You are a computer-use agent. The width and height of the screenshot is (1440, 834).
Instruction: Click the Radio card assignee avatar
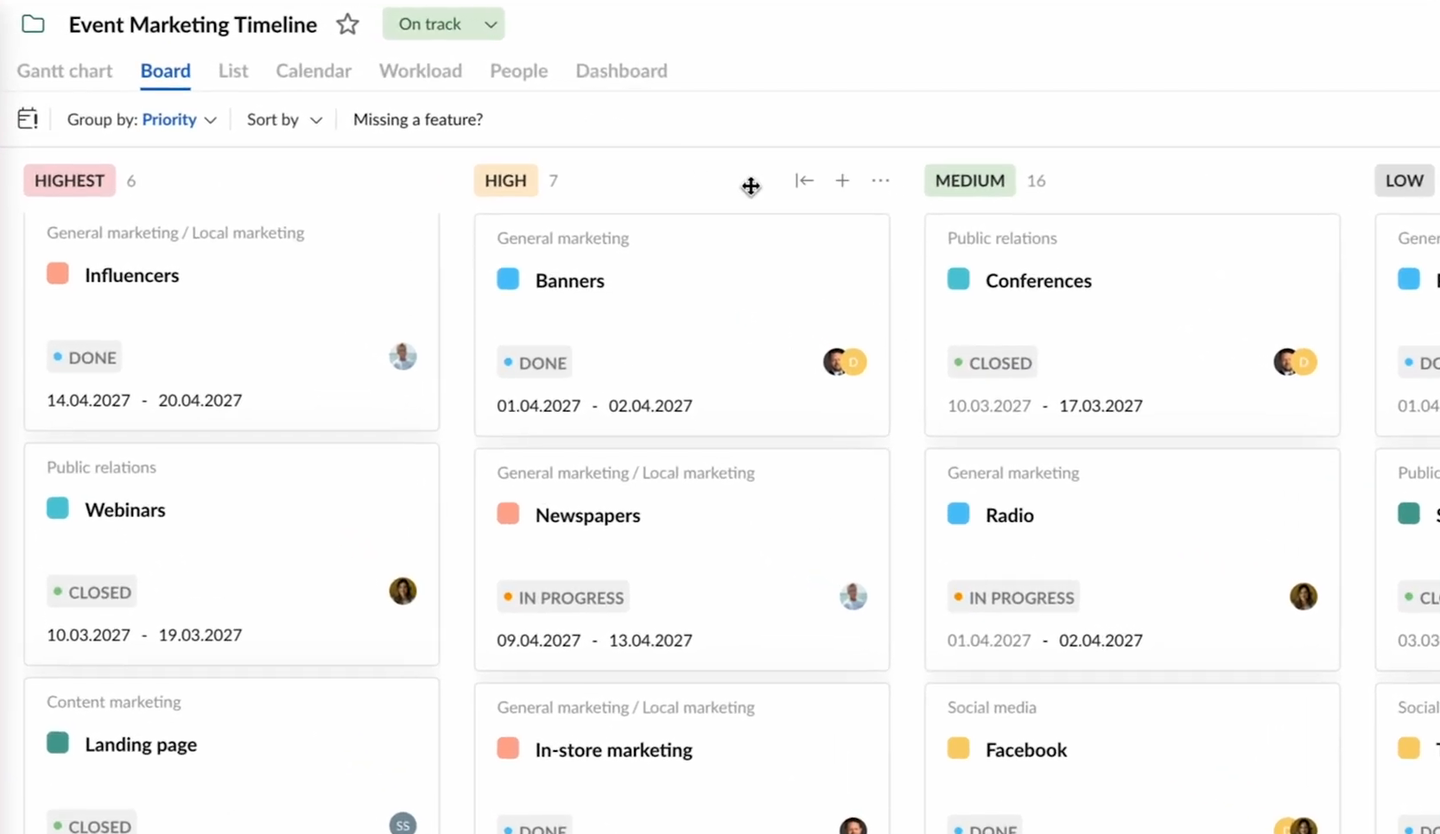1304,597
